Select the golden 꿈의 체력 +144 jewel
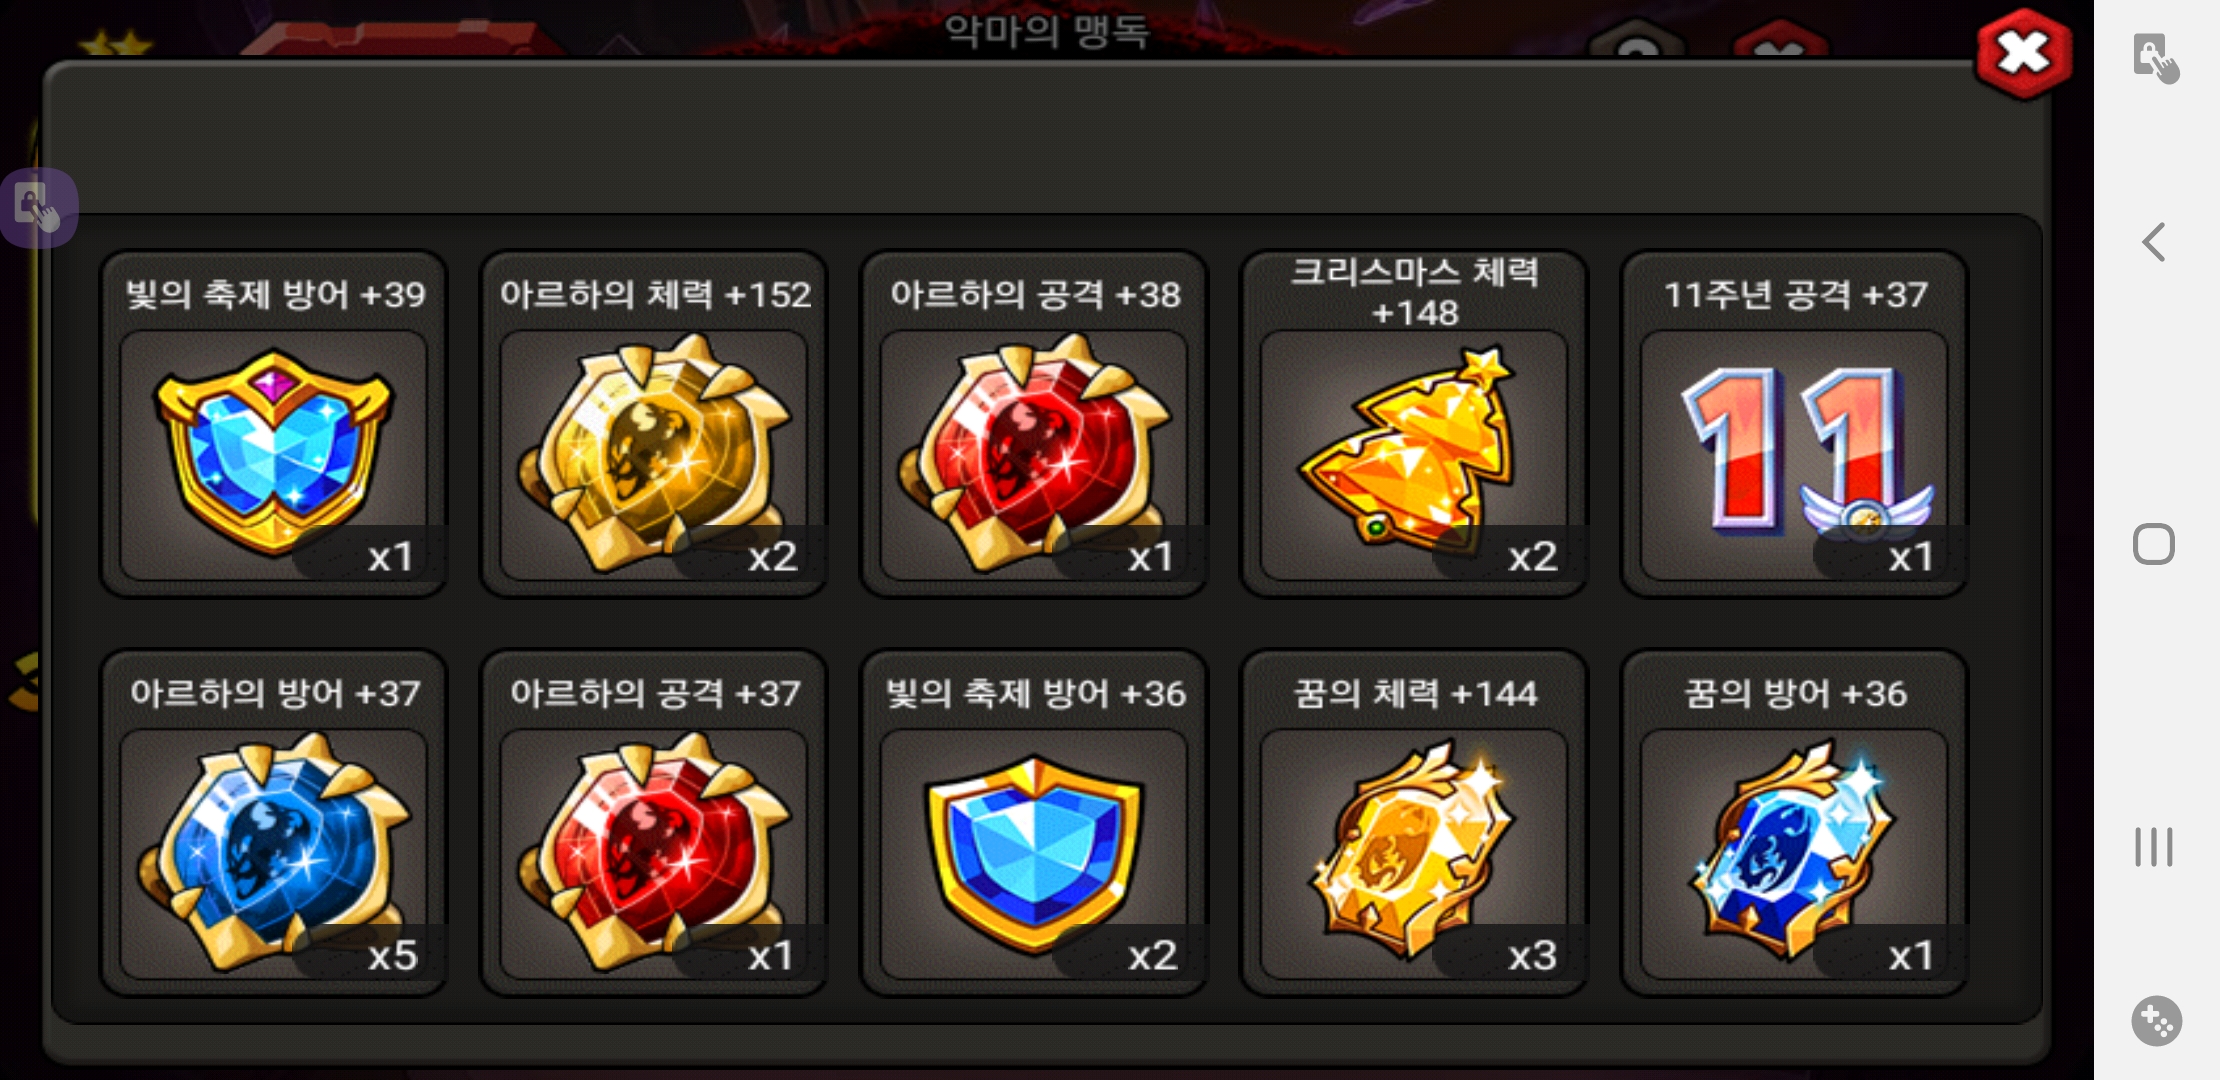This screenshot has height=1080, width=2220. pos(1414,854)
